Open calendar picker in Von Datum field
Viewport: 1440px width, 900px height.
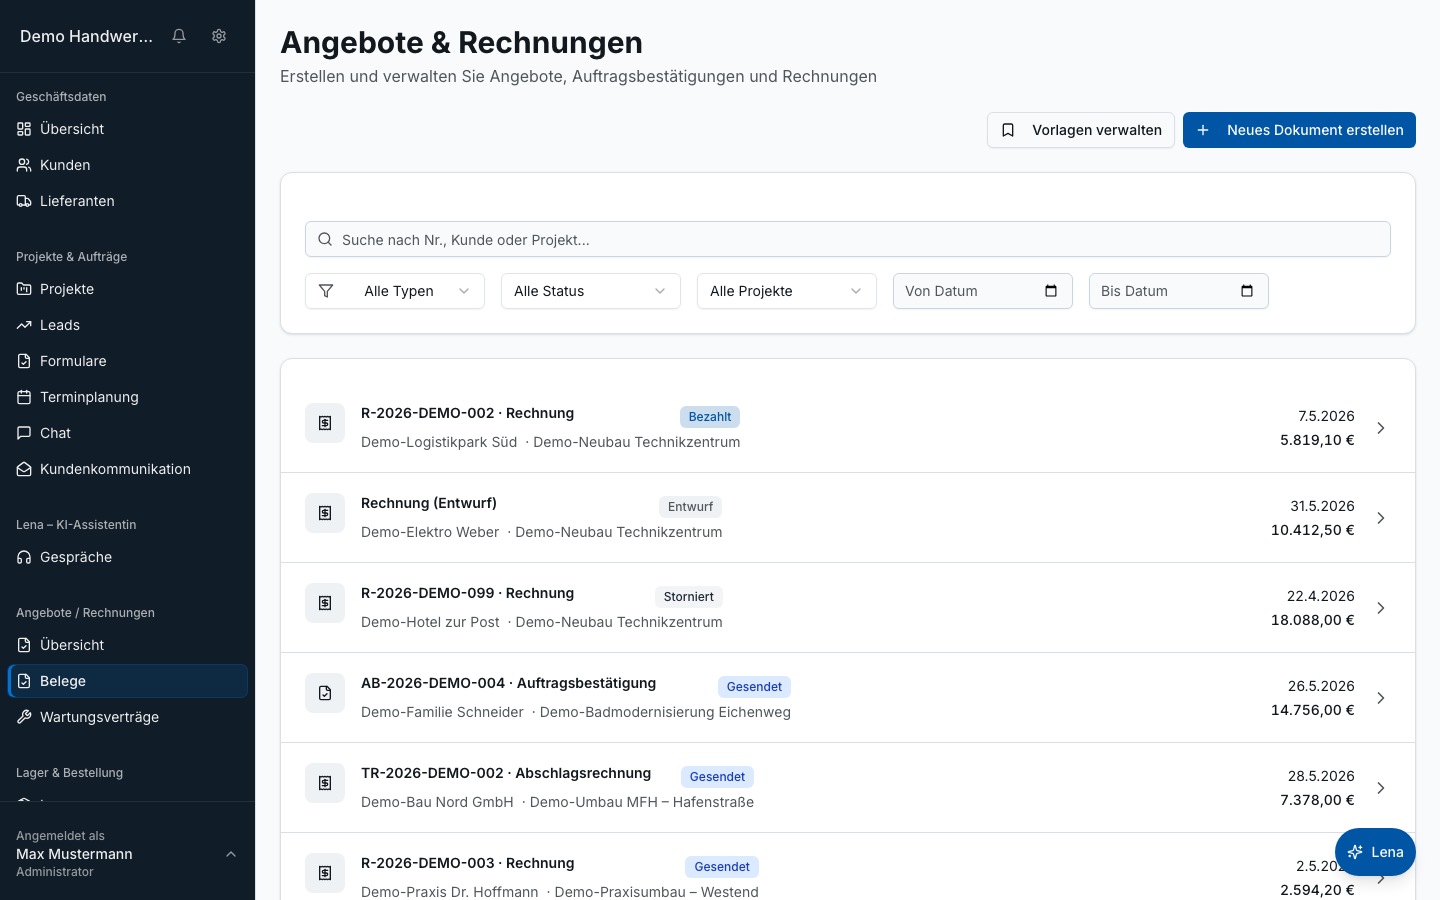tap(1051, 291)
